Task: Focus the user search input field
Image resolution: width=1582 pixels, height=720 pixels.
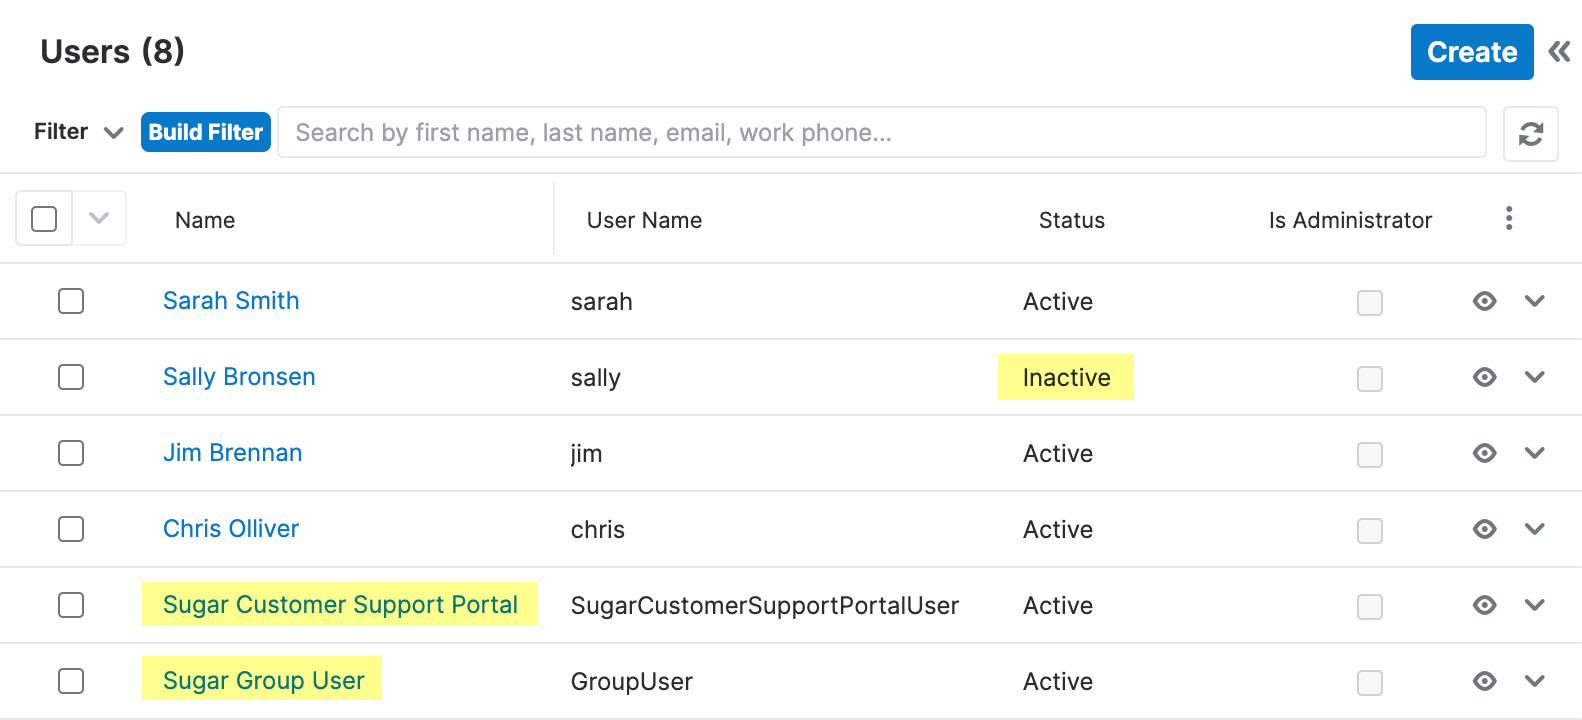Action: (x=880, y=133)
